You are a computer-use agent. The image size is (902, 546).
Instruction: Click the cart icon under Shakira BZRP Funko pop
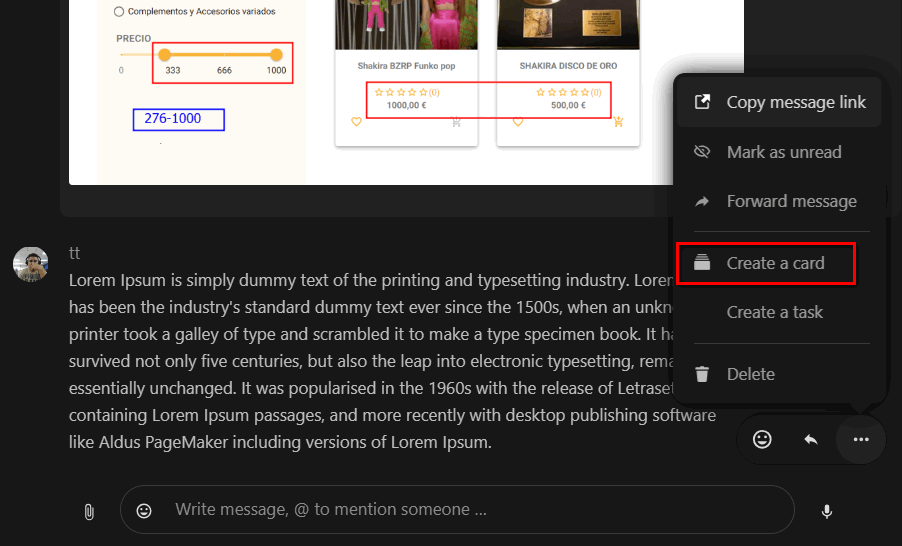click(x=457, y=121)
